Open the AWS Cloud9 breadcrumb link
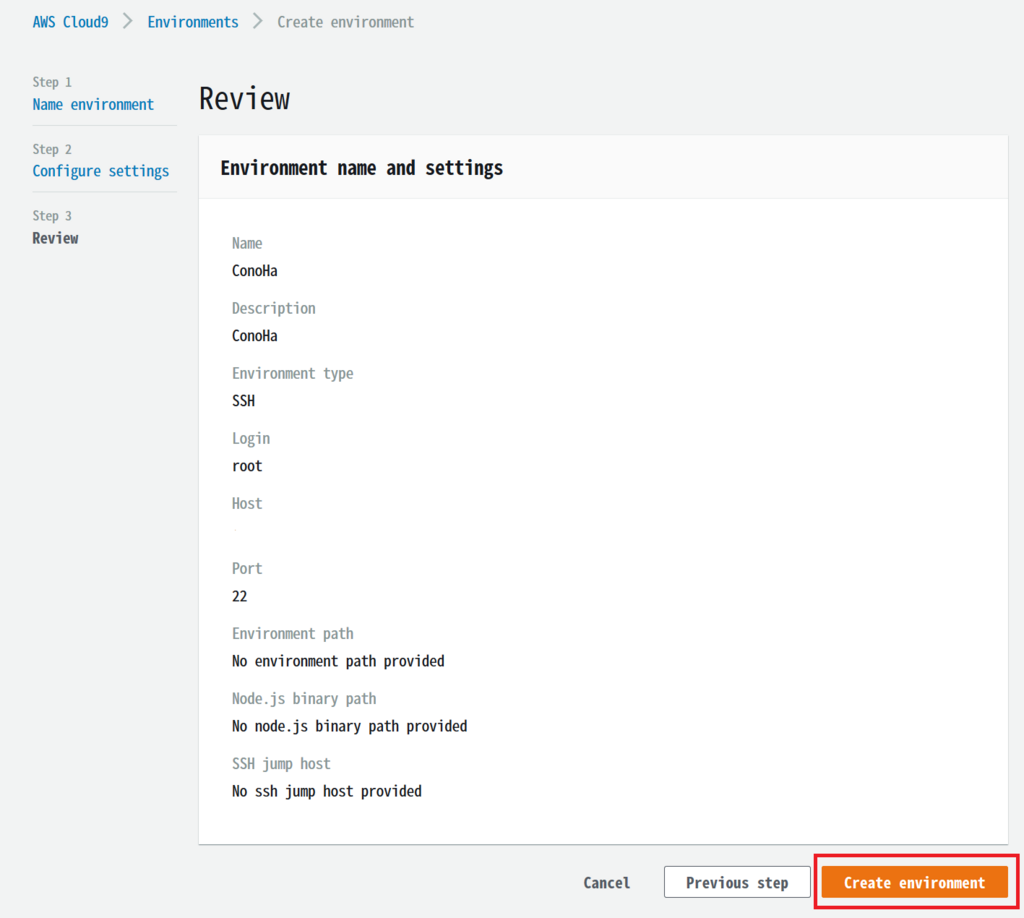1024x918 pixels. pos(71,22)
